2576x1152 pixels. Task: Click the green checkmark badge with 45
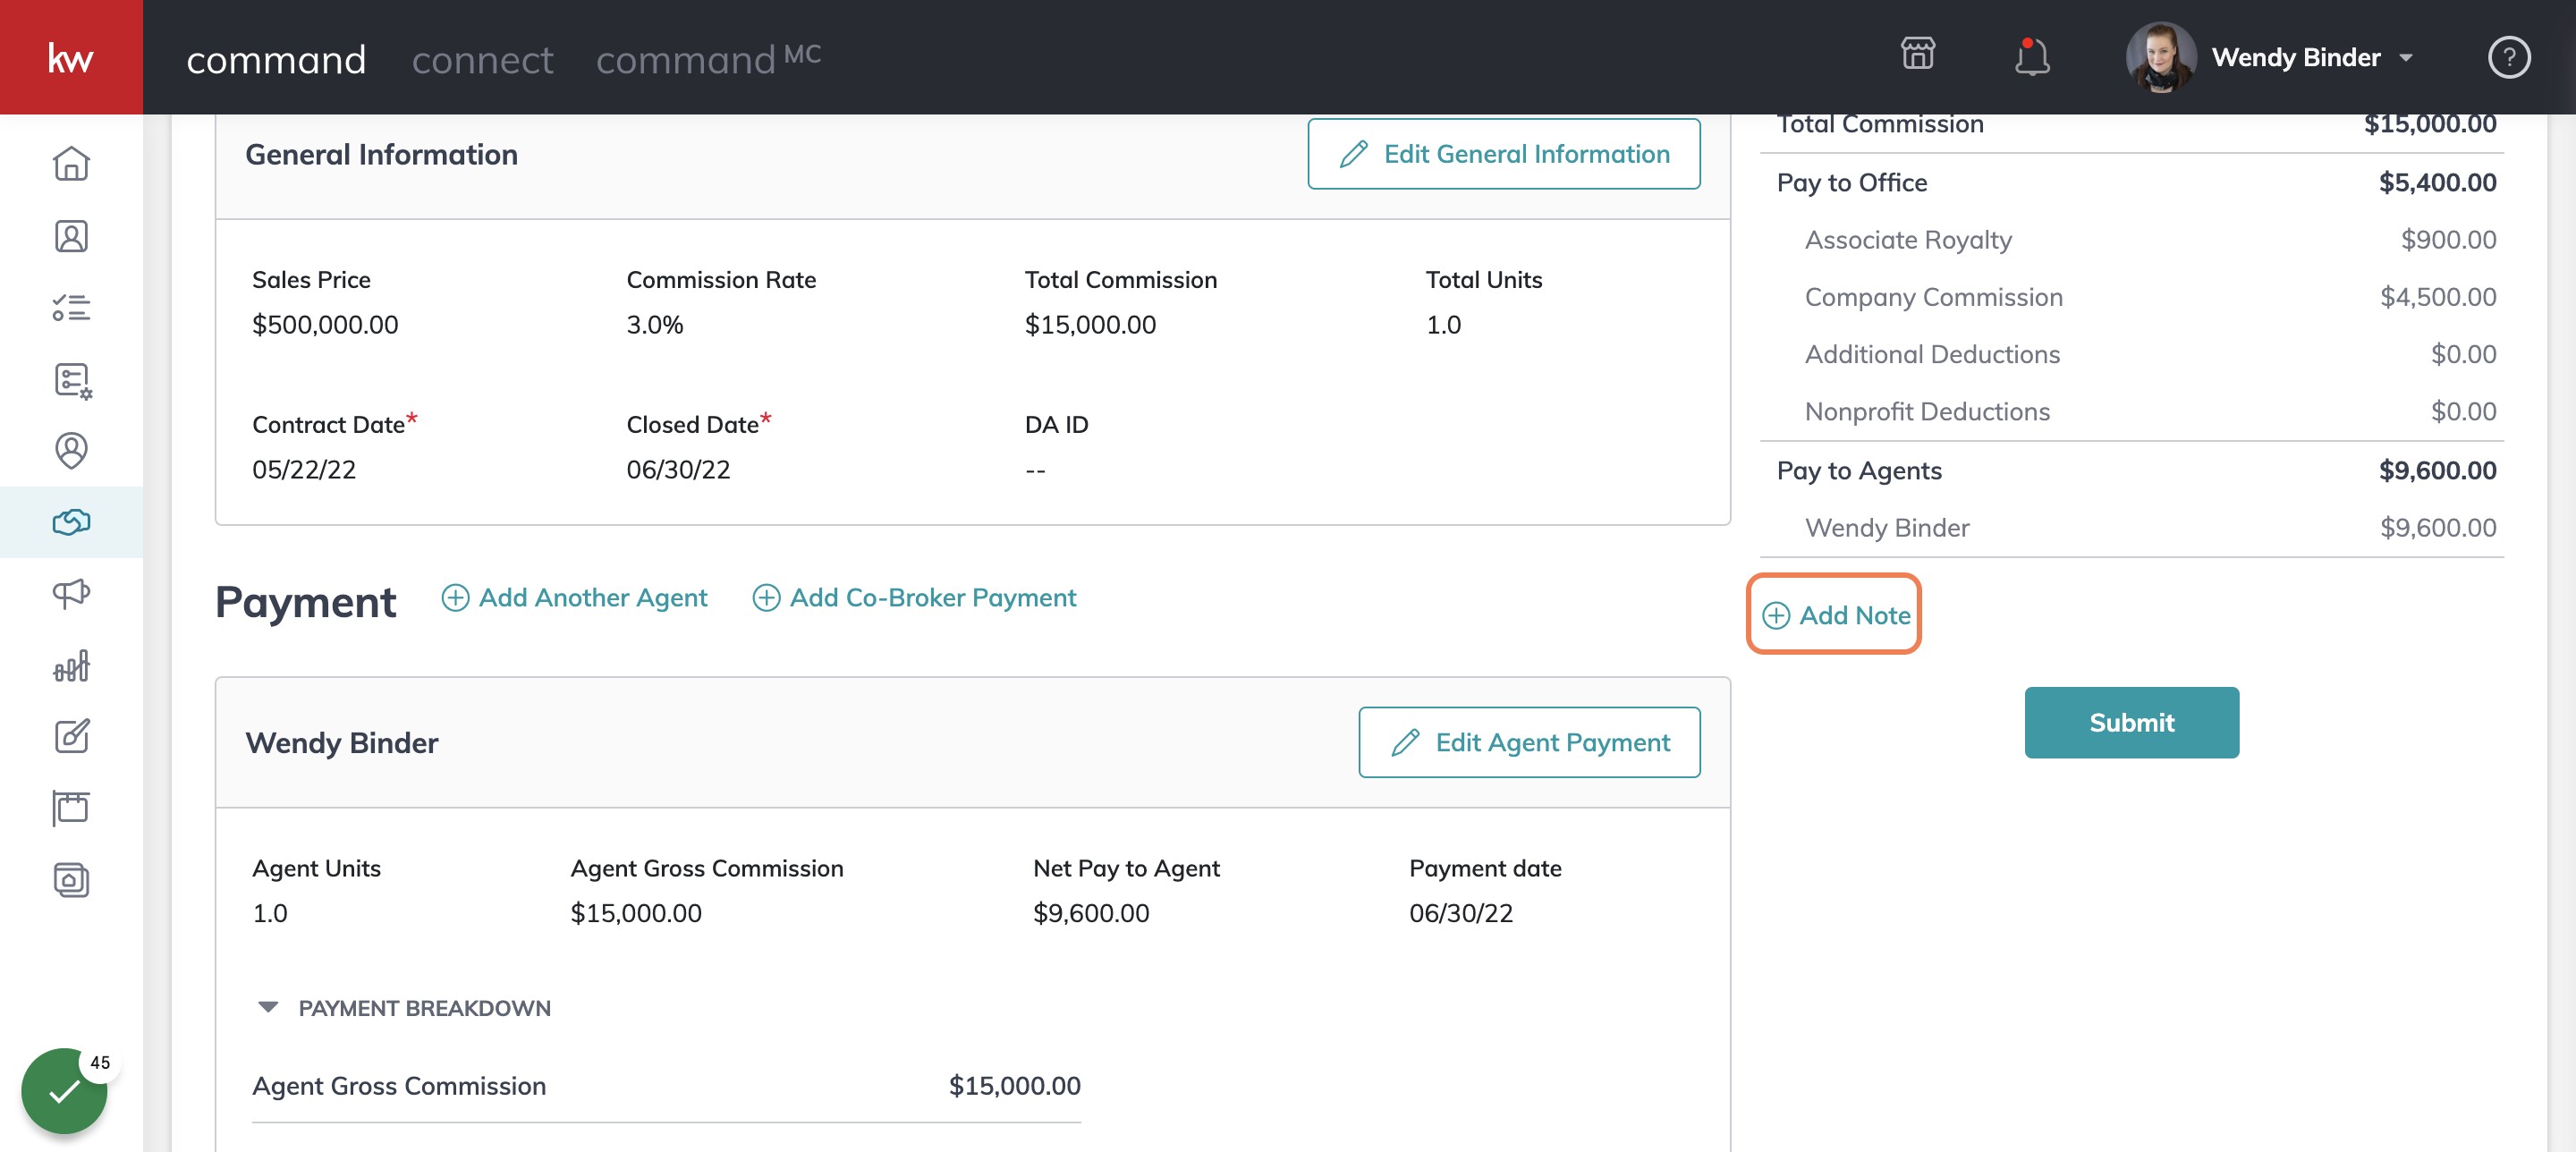(65, 1089)
